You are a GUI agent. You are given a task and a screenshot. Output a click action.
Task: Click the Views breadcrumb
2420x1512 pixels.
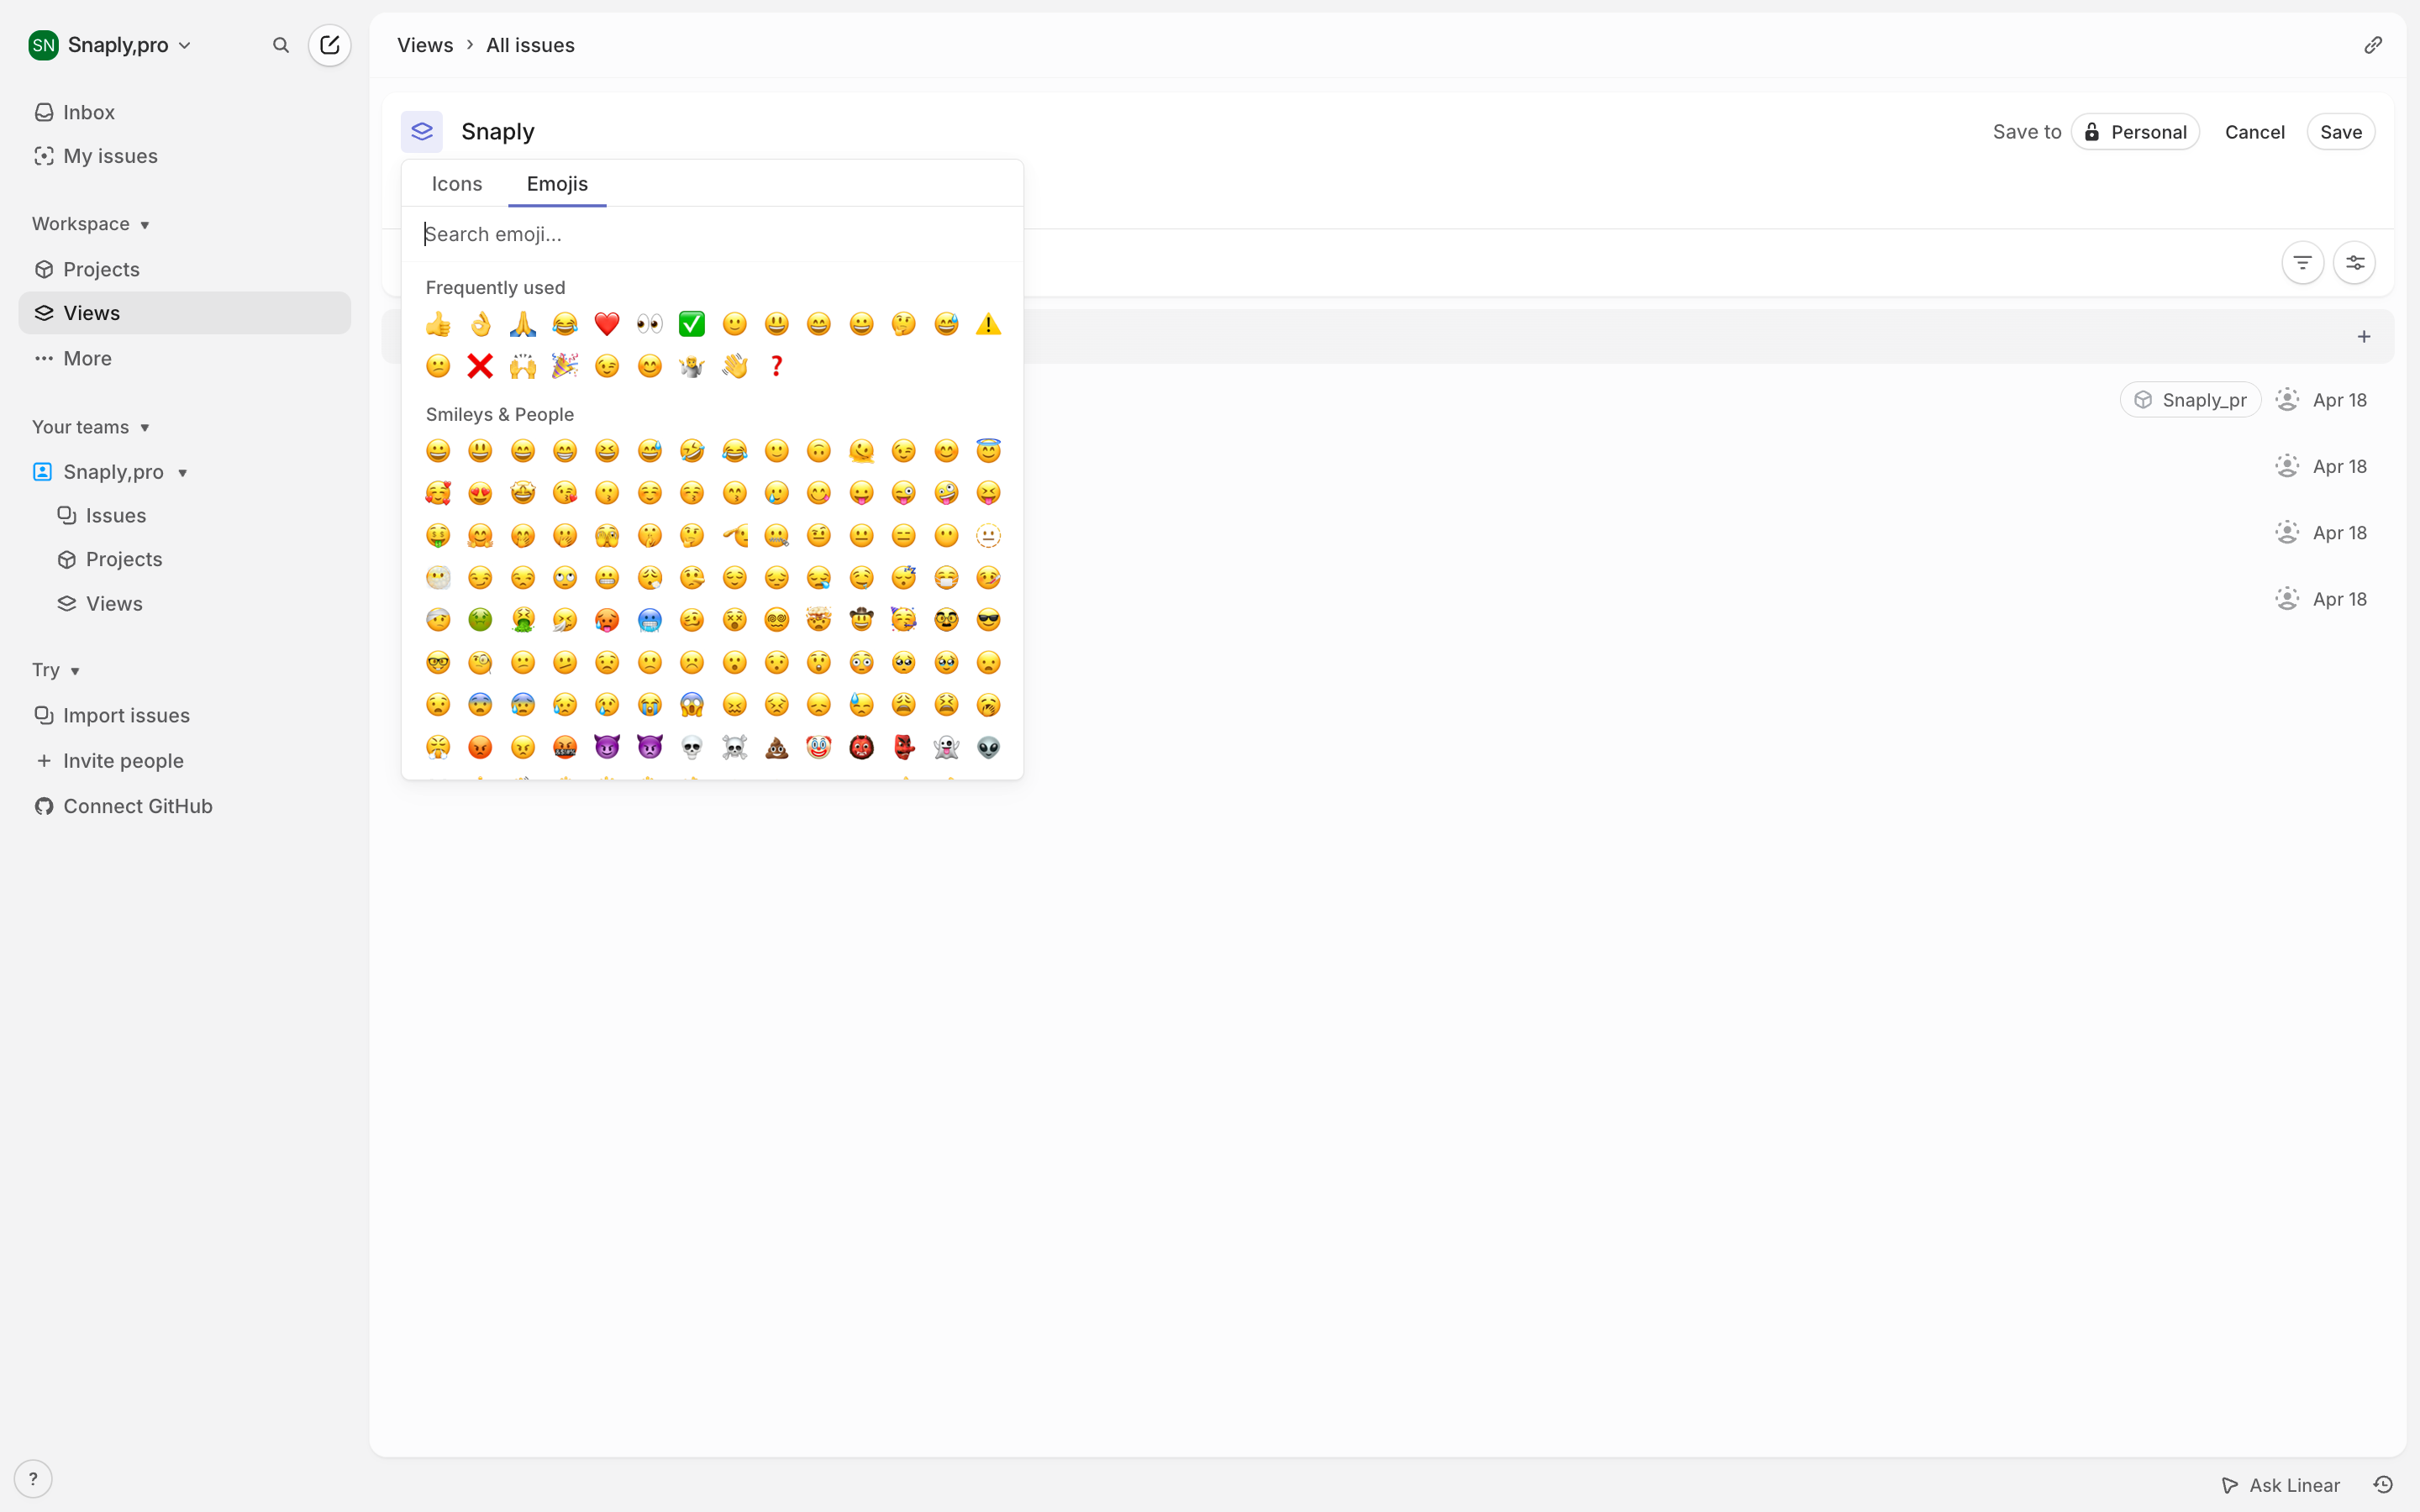[425, 45]
